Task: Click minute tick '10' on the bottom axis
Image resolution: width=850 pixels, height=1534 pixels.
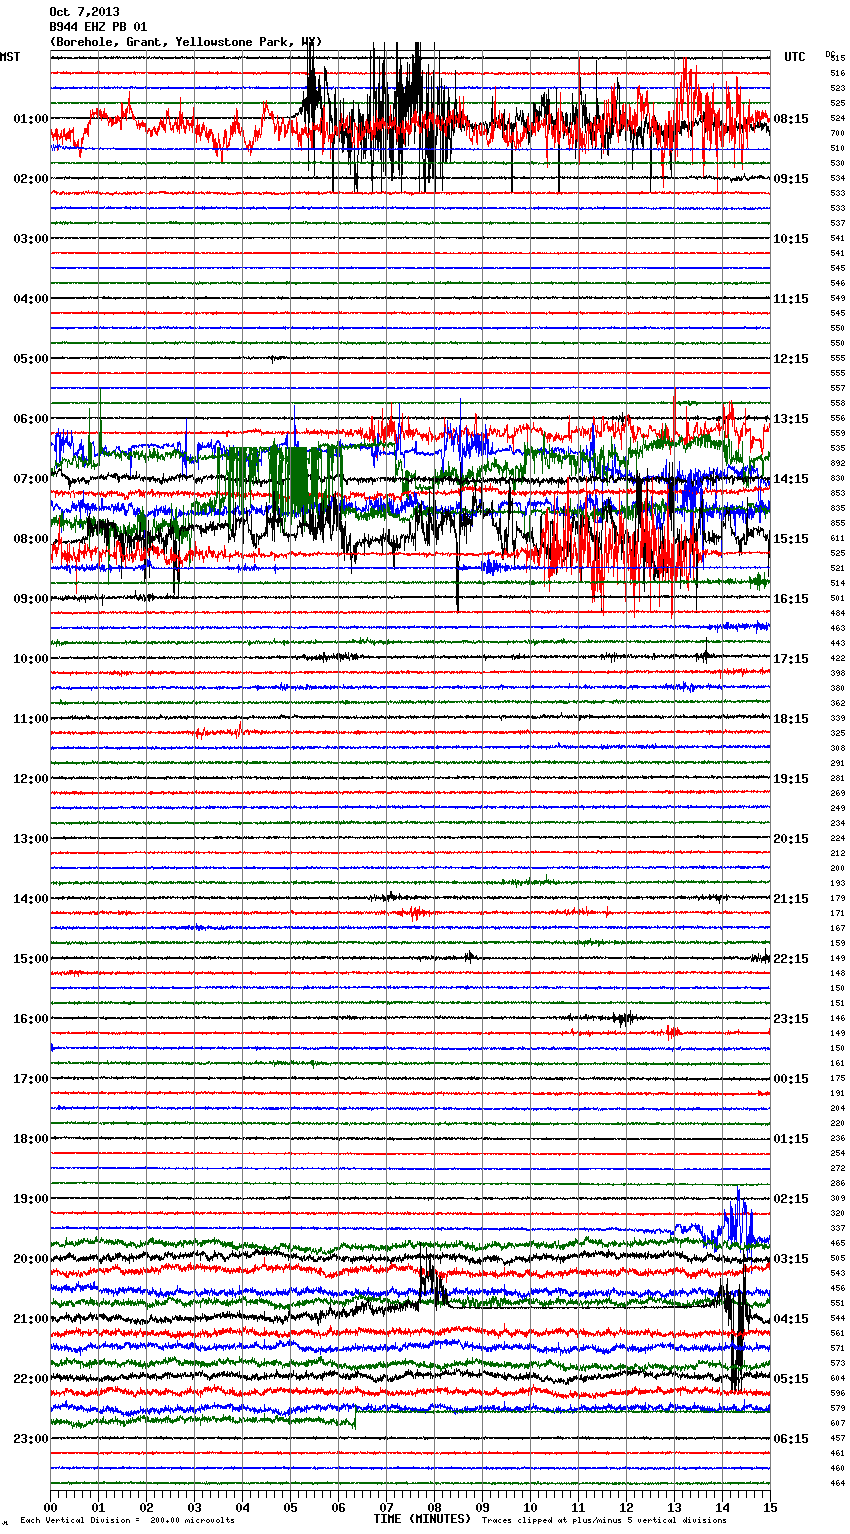Action: pos(530,1507)
